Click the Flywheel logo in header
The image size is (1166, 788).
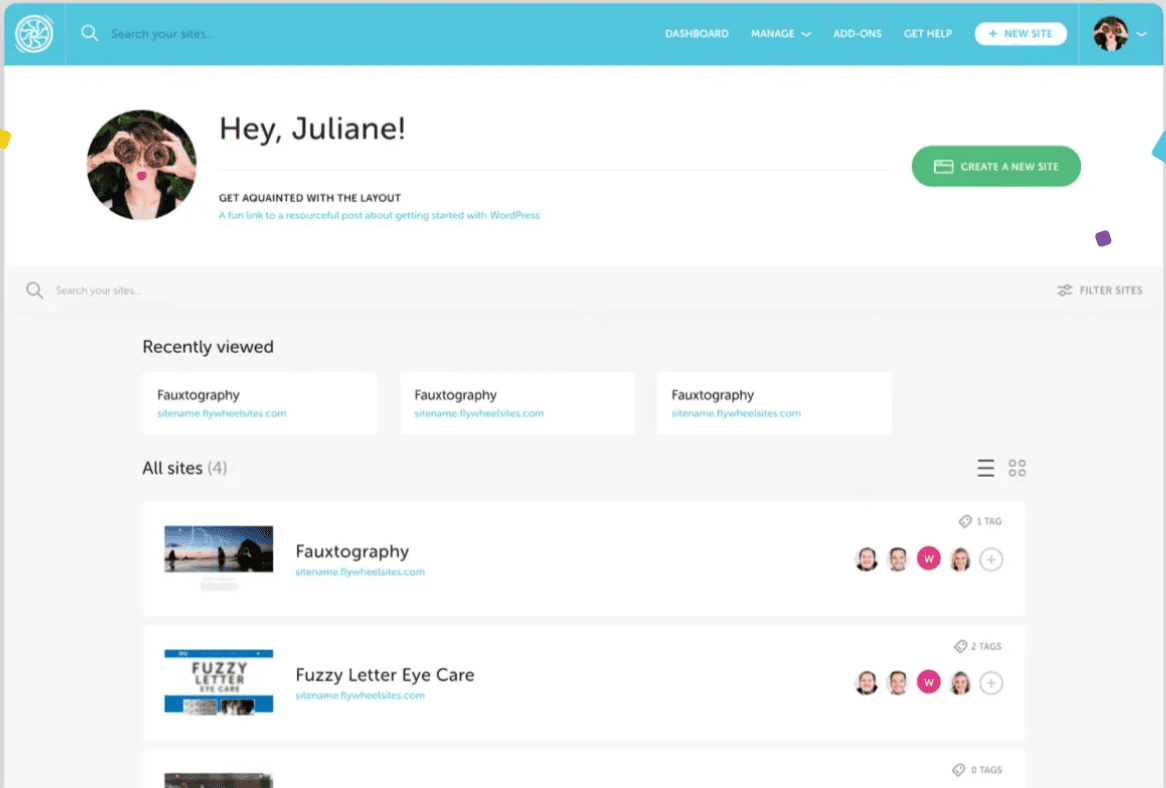(34, 34)
